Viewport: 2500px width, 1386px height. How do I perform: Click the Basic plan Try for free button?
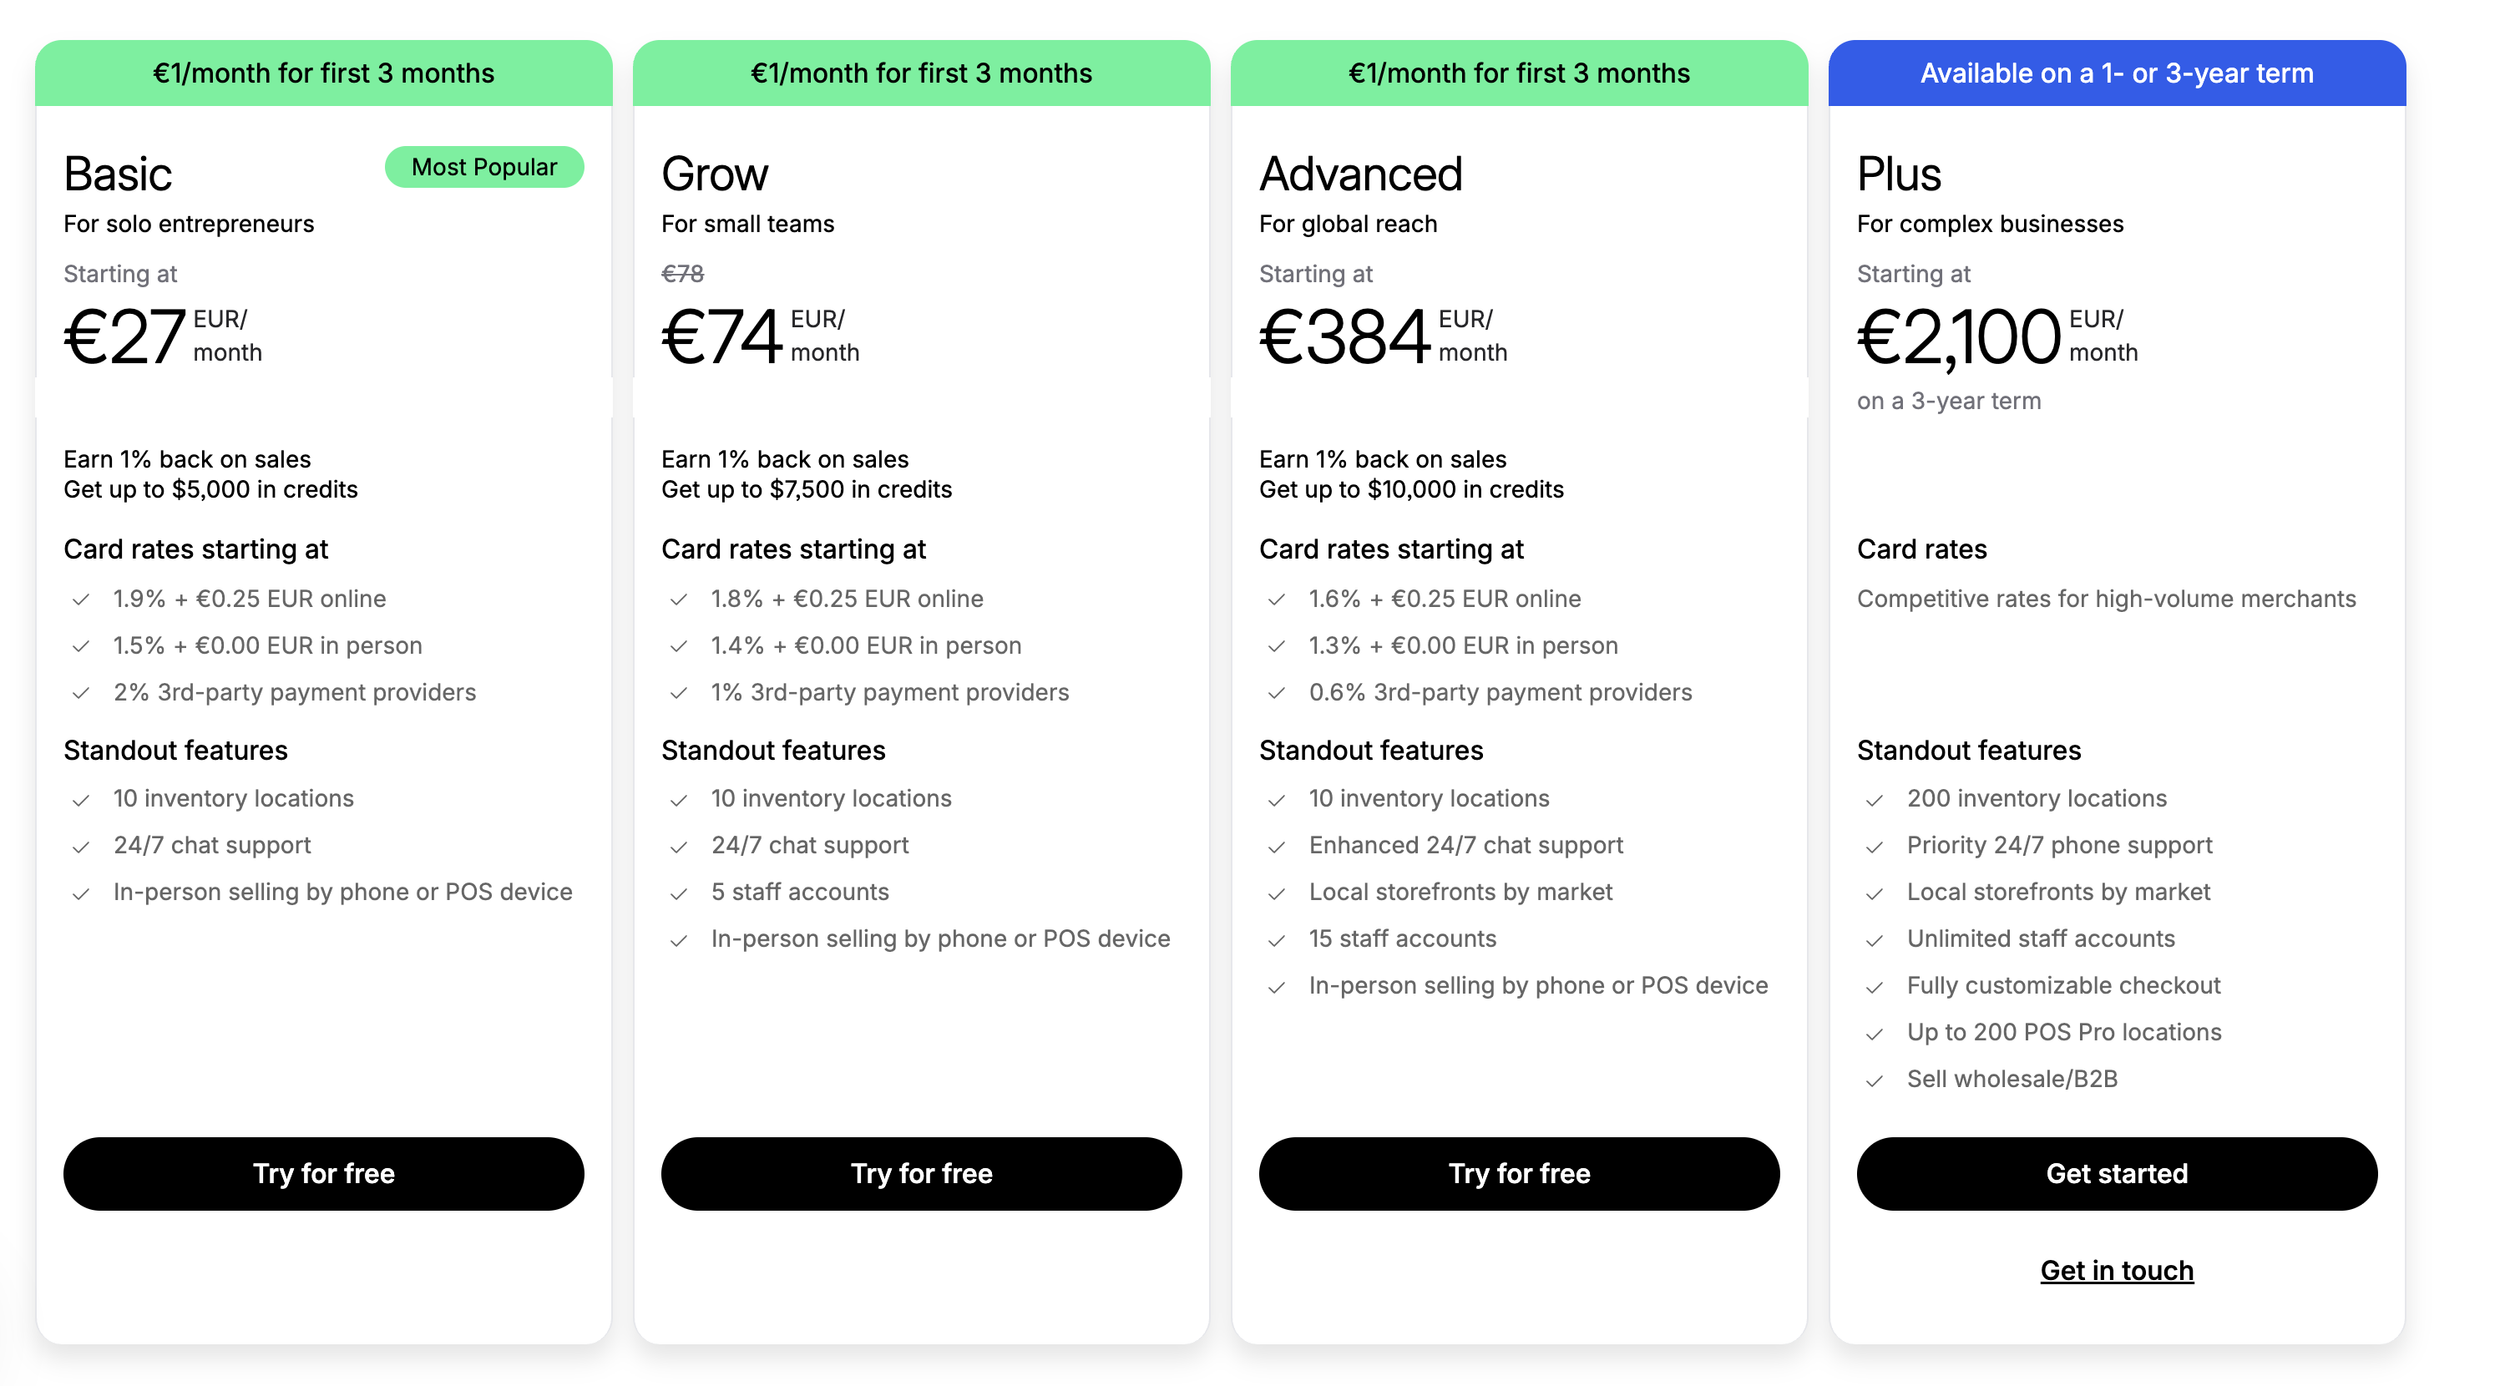coord(323,1173)
